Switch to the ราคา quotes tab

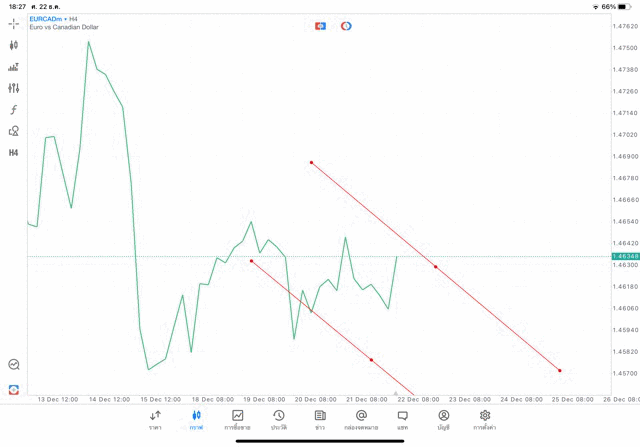click(155, 419)
